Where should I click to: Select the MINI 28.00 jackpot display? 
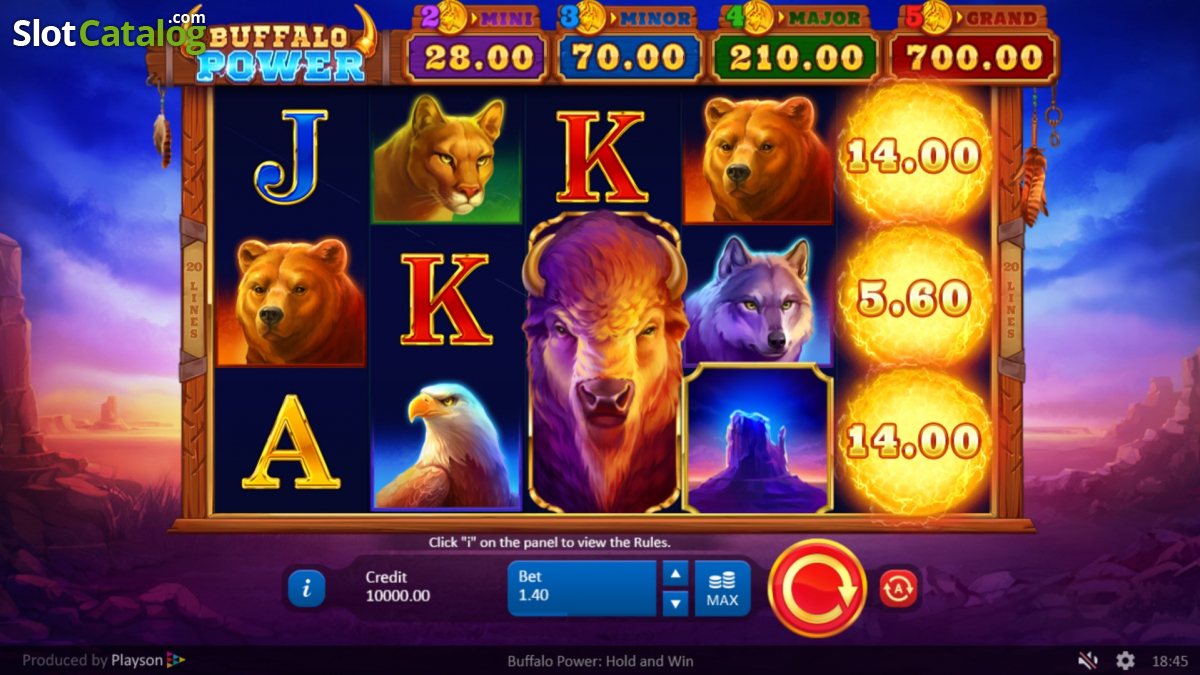pos(476,45)
